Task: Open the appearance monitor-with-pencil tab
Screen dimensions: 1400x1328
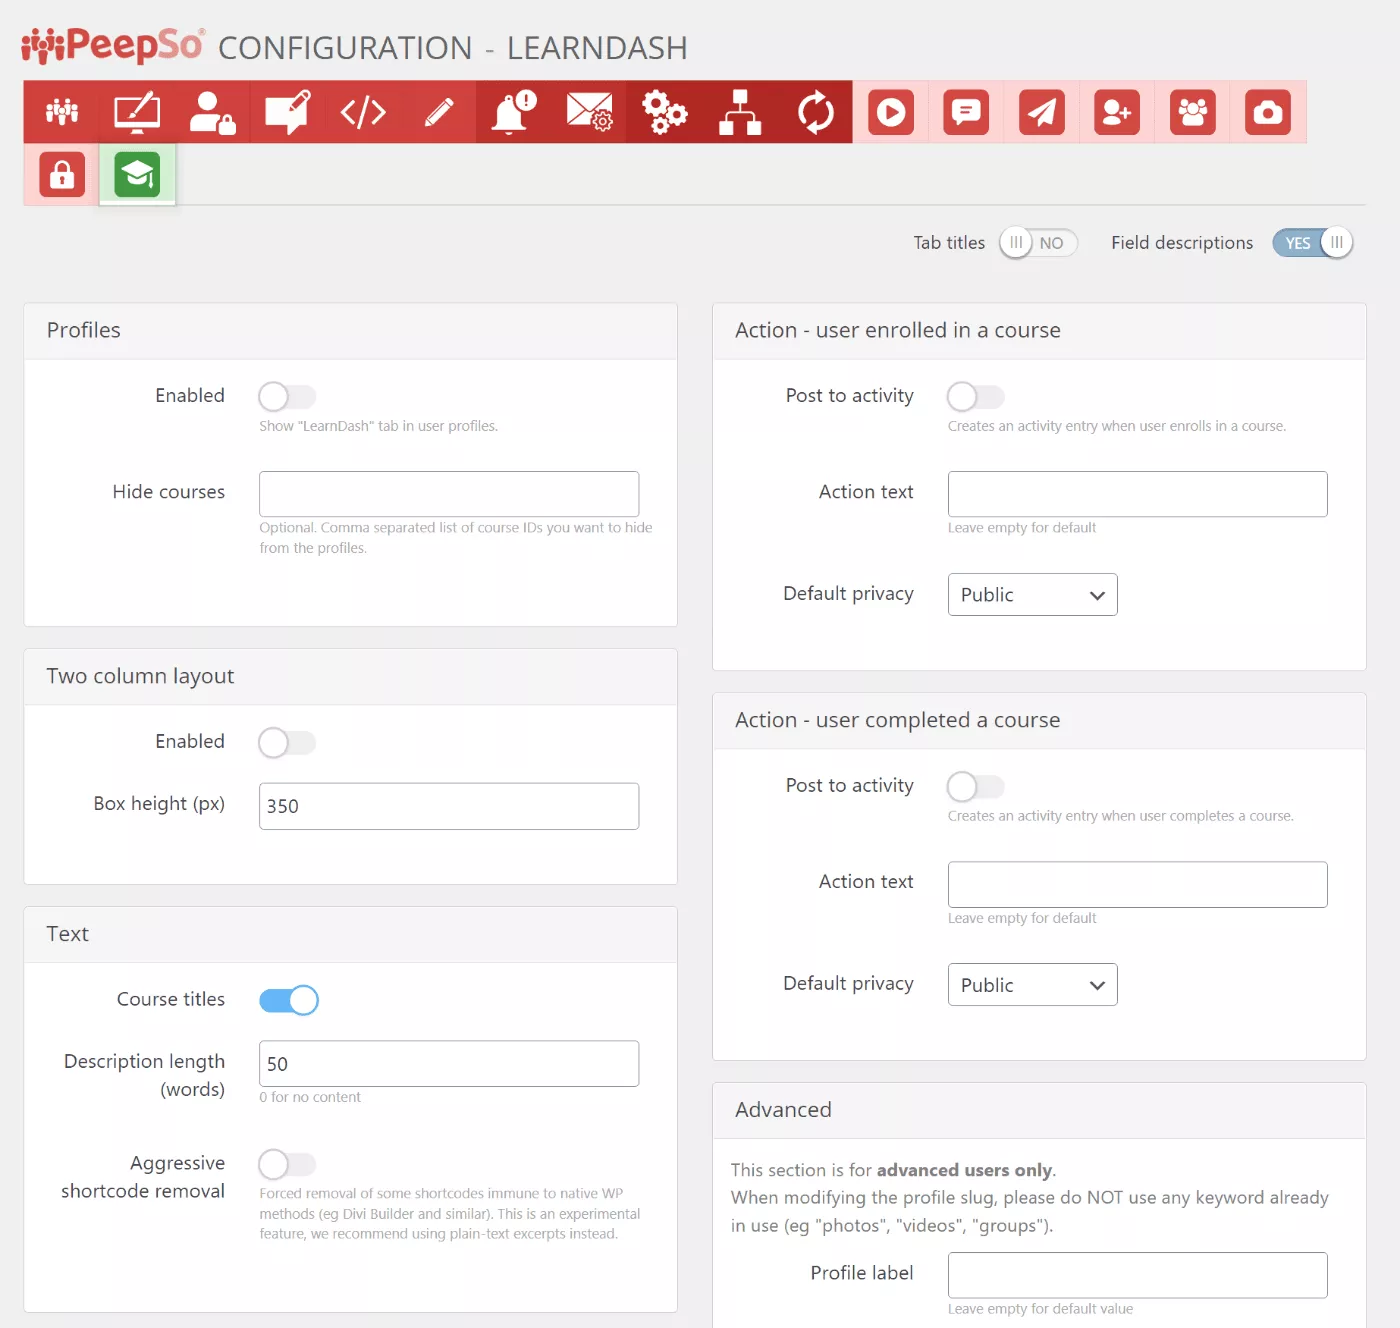Action: point(137,112)
